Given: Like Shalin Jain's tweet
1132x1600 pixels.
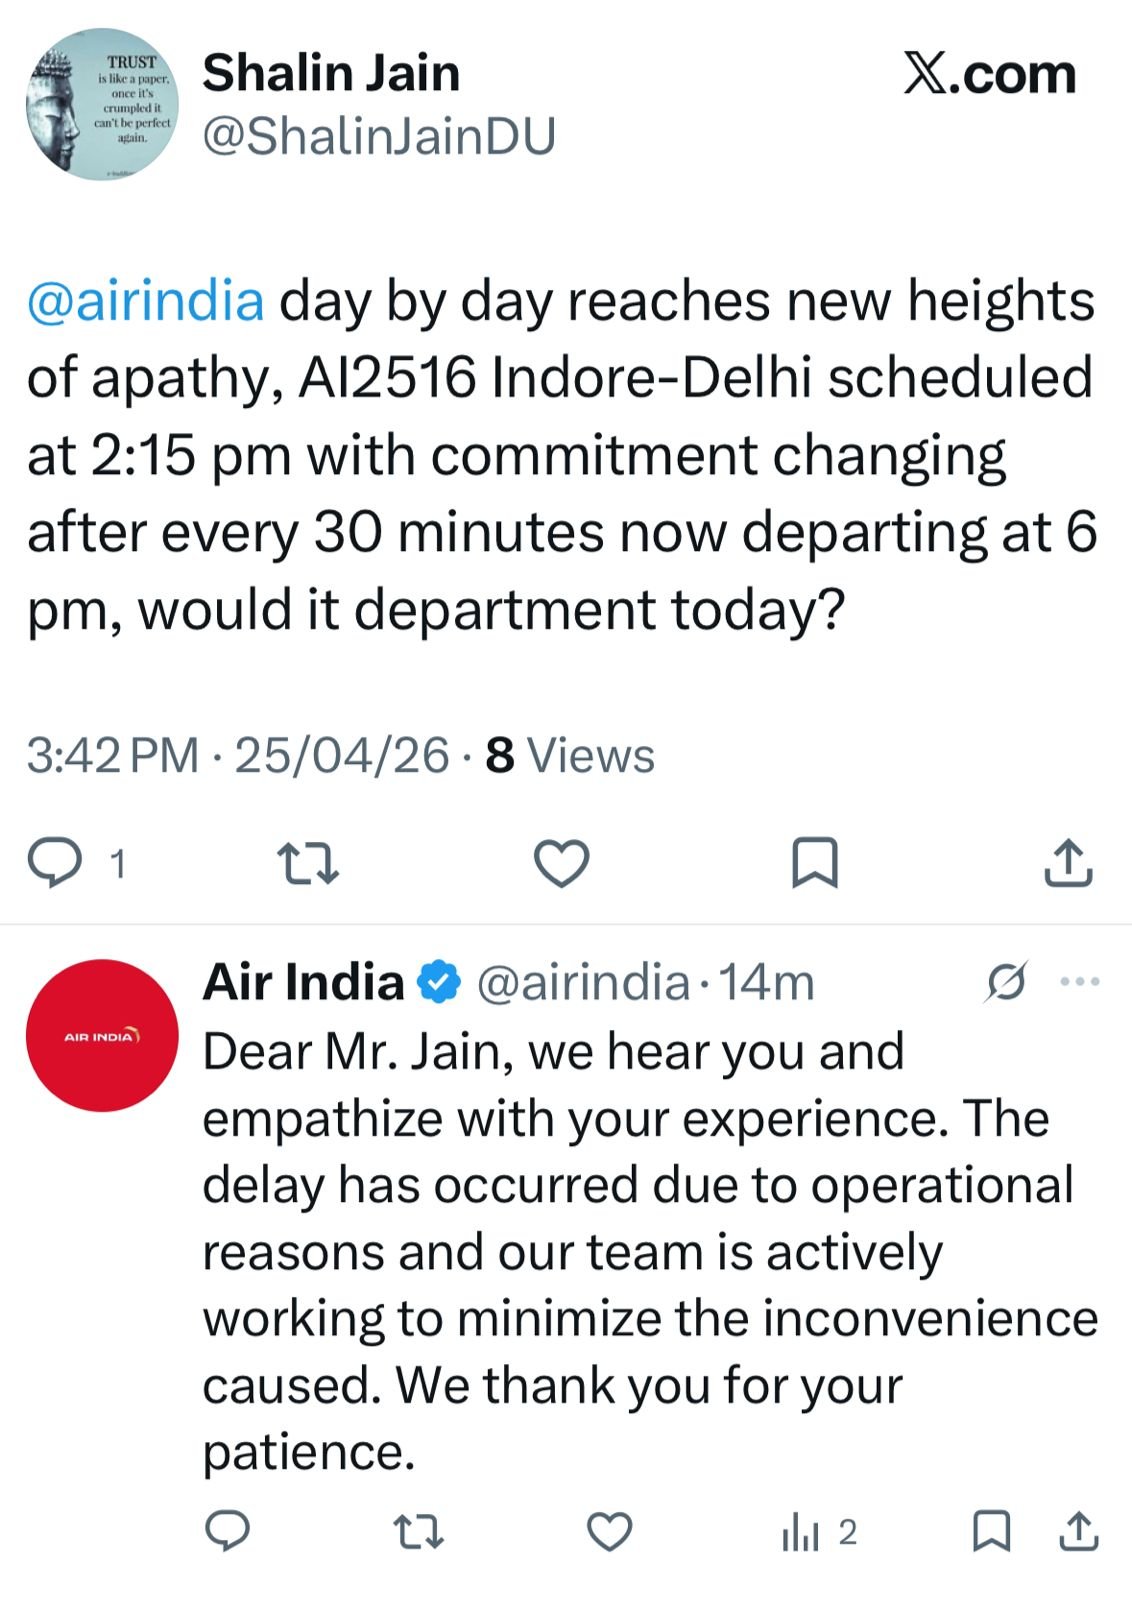Looking at the screenshot, I should pyautogui.click(x=561, y=863).
